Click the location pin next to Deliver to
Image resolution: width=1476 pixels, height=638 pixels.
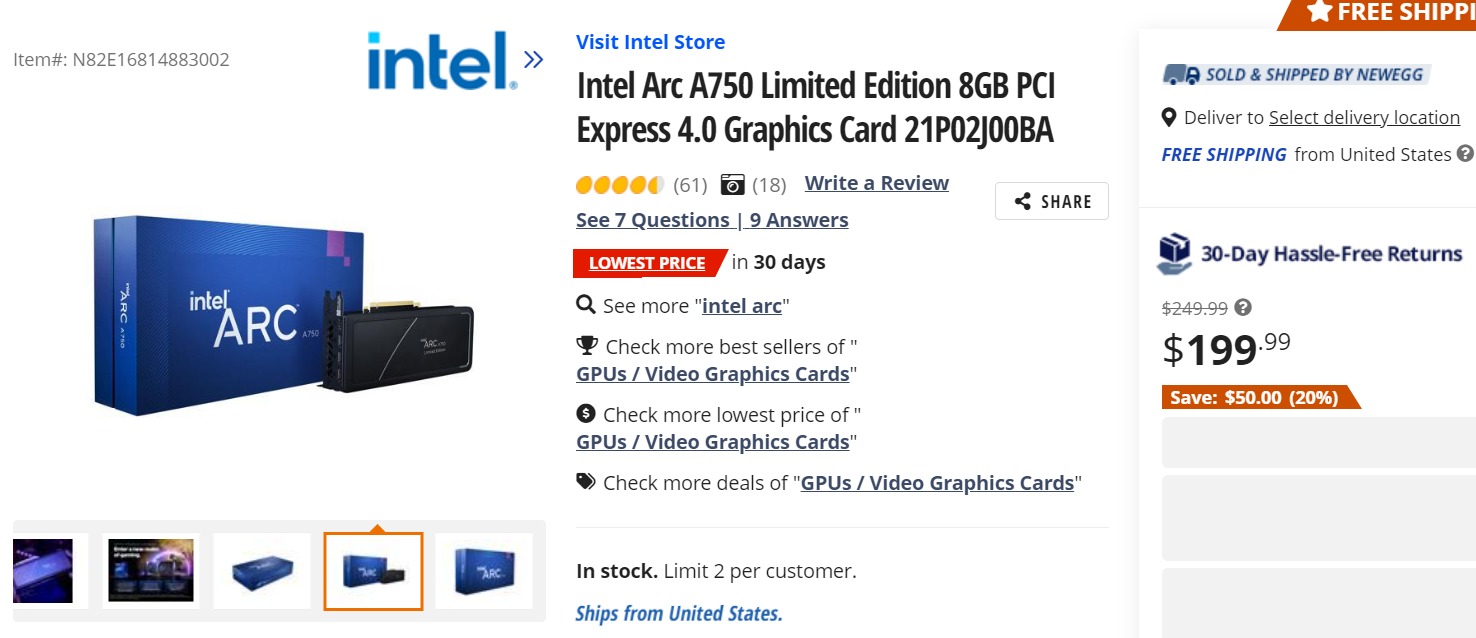point(1168,117)
